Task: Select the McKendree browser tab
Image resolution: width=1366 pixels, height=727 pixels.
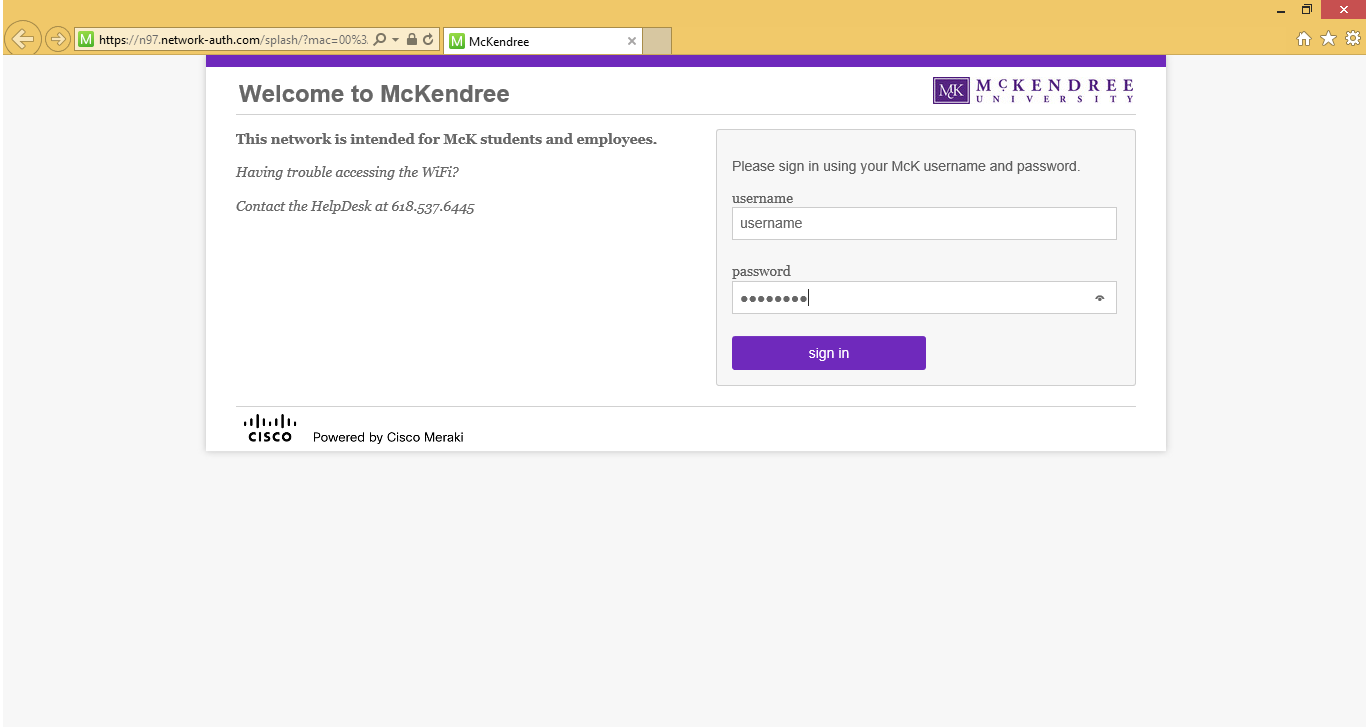Action: coord(542,41)
